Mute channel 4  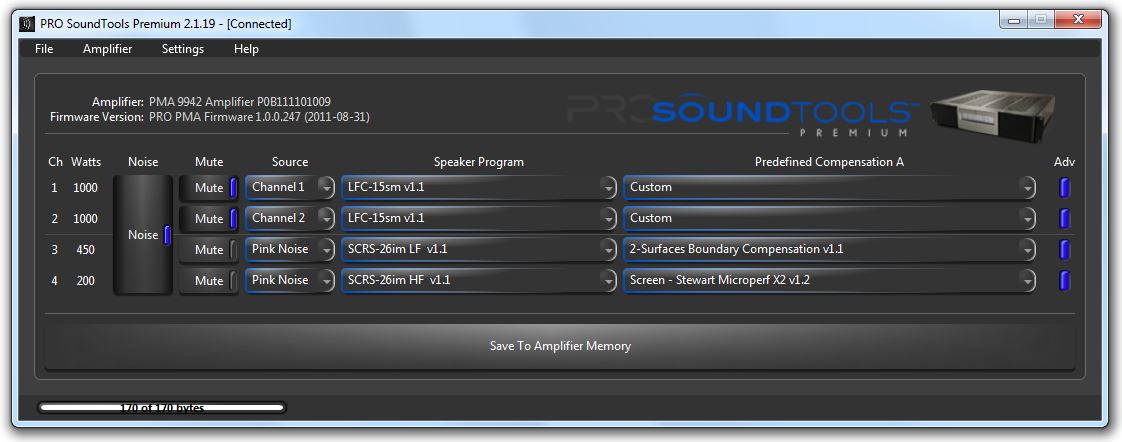click(x=208, y=281)
